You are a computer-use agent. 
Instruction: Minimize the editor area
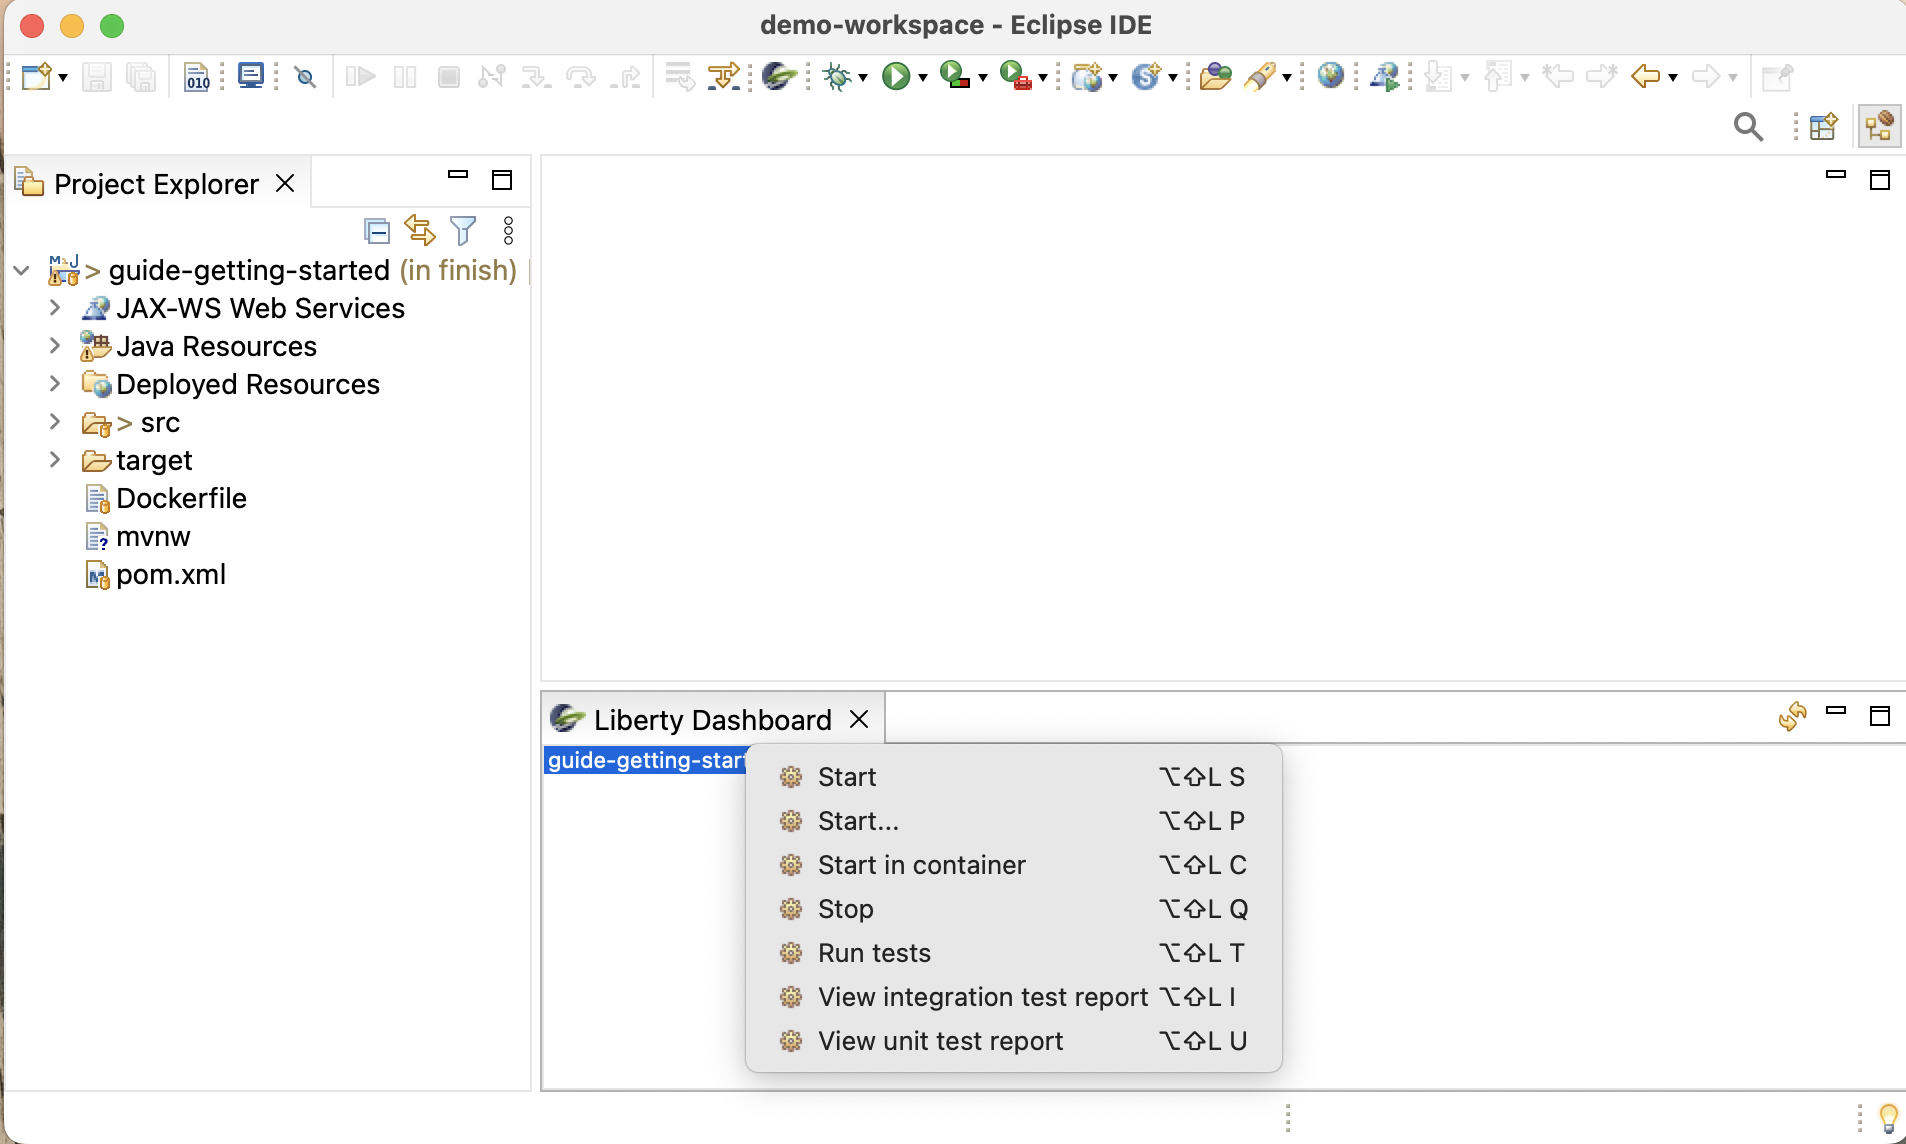[1836, 175]
